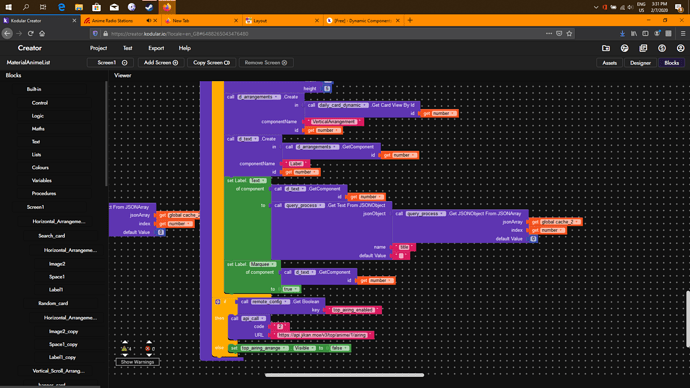The image size is (690, 388).
Task: Open the remote_config component dropdown
Action: click(270, 302)
